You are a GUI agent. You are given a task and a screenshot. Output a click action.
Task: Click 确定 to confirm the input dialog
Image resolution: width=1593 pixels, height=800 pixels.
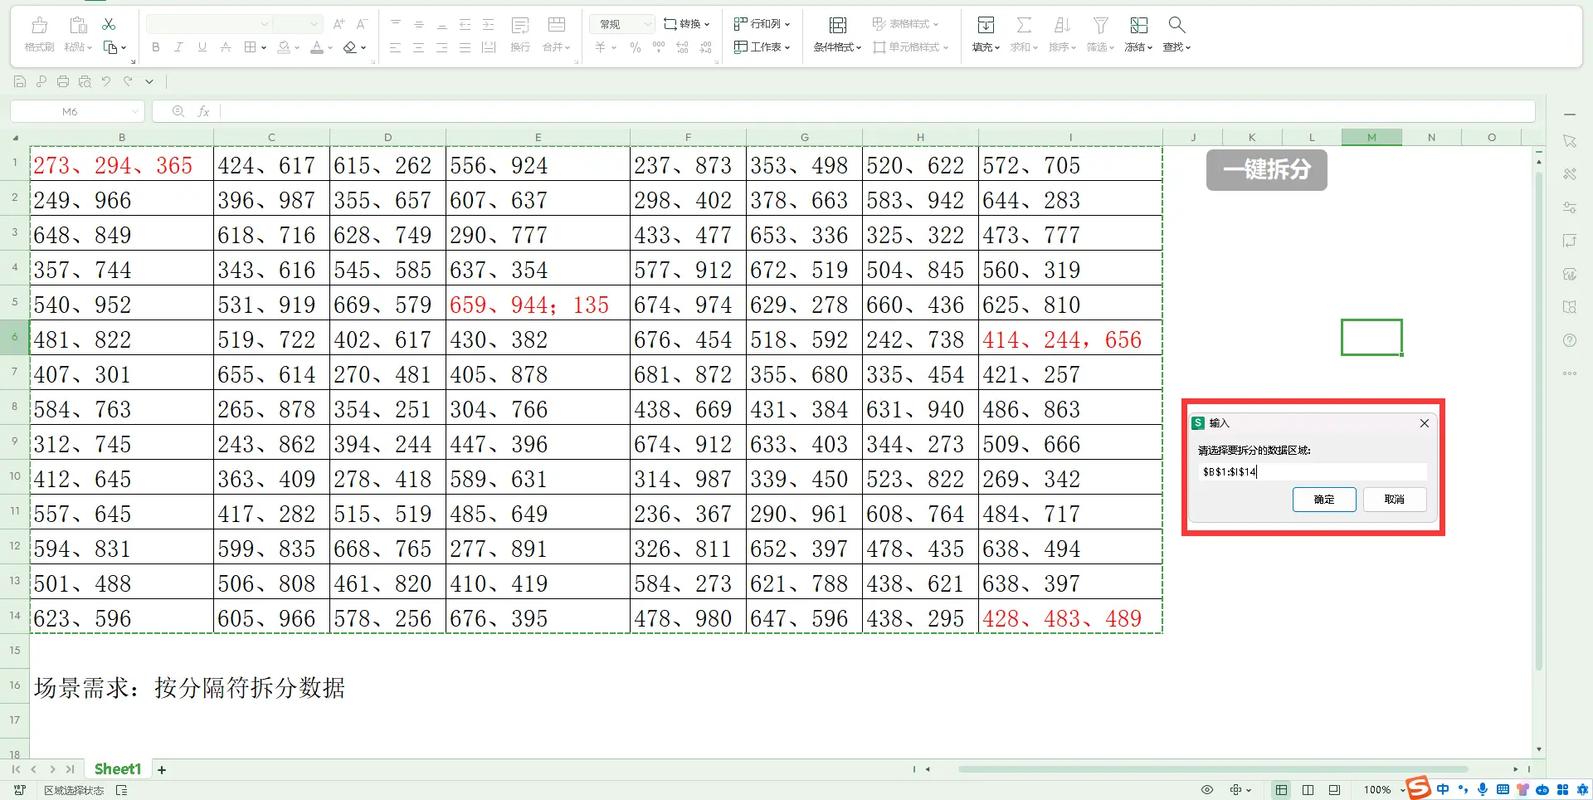pos(1323,499)
